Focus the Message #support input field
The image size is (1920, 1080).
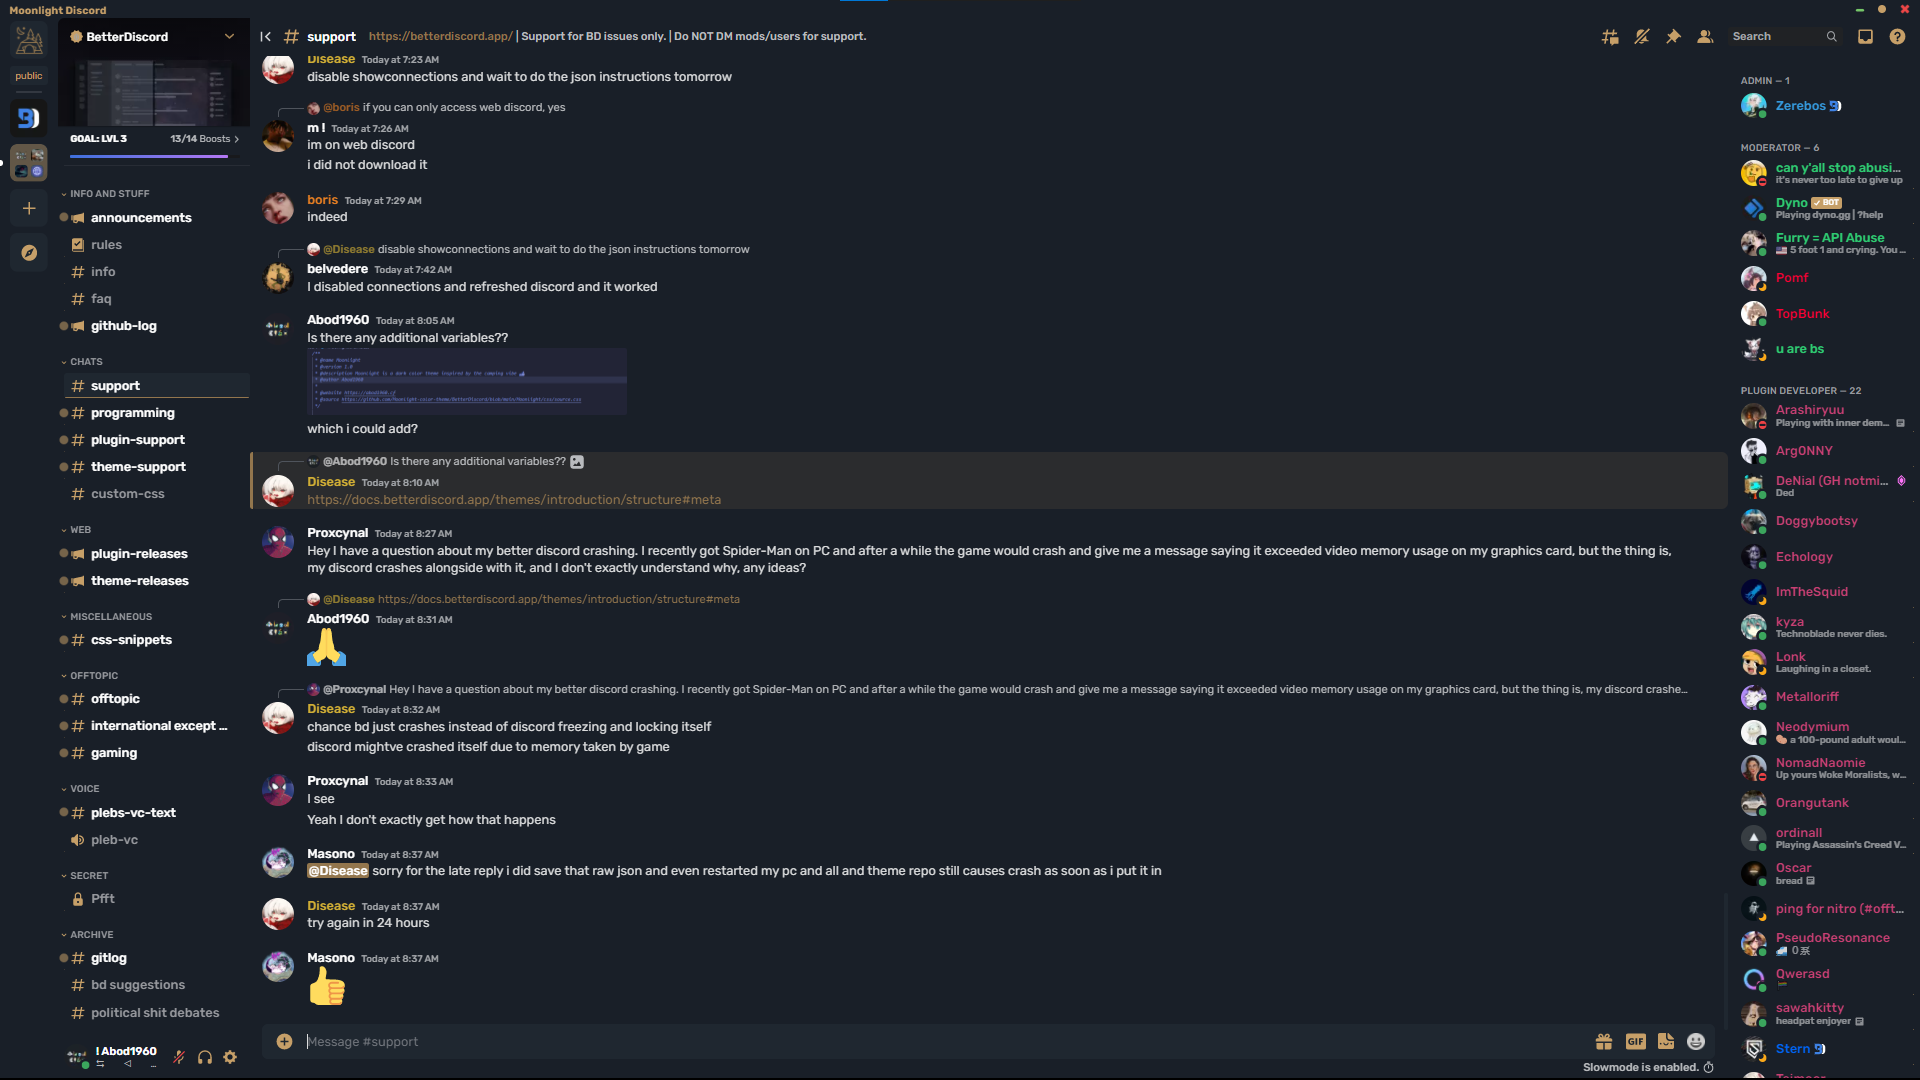[900, 1042]
